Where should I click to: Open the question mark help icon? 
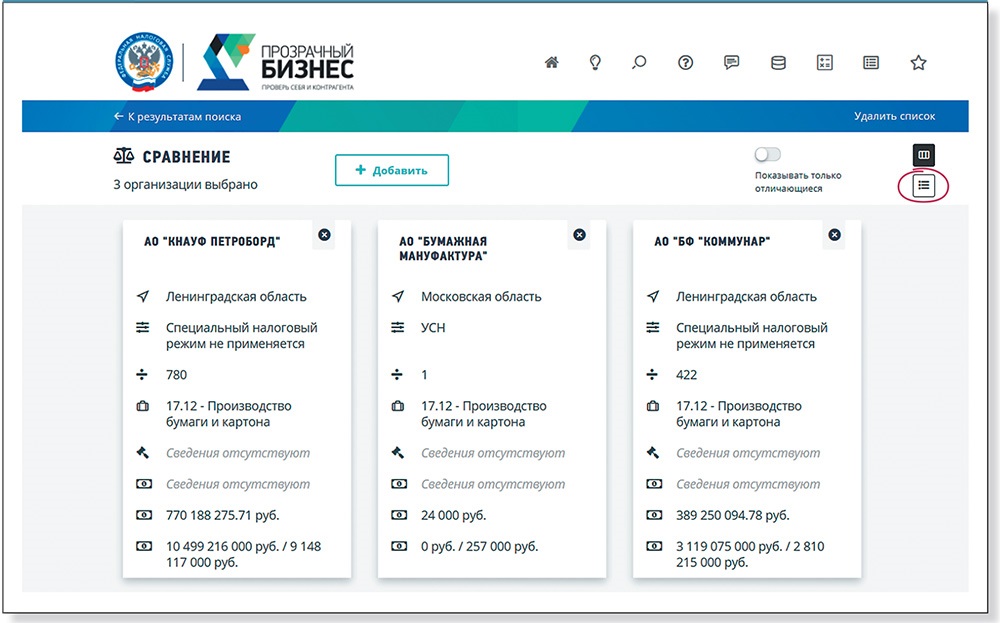[x=686, y=62]
